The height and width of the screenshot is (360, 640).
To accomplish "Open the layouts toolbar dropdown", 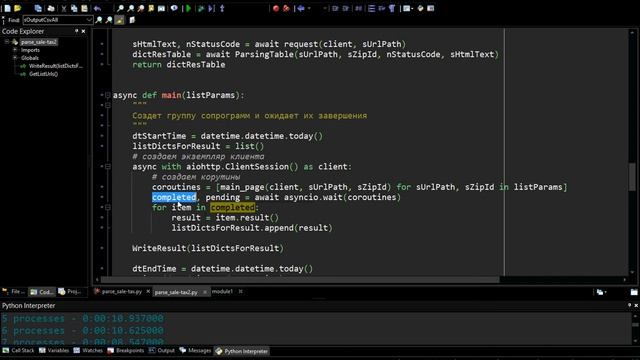I will point(413,8).
